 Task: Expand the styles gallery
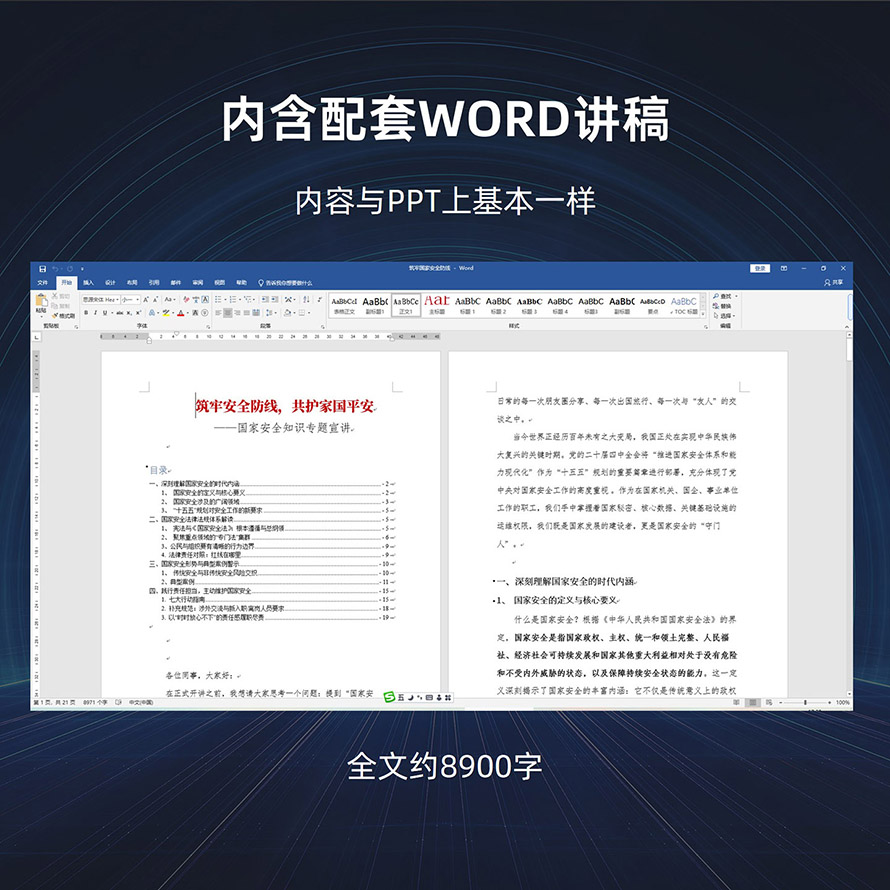704,312
